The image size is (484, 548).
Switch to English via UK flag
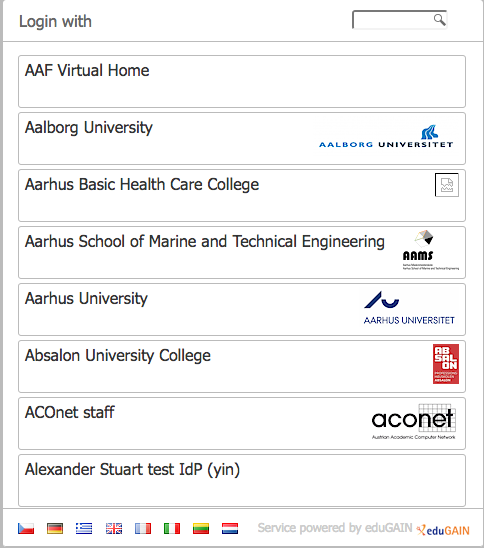click(114, 528)
